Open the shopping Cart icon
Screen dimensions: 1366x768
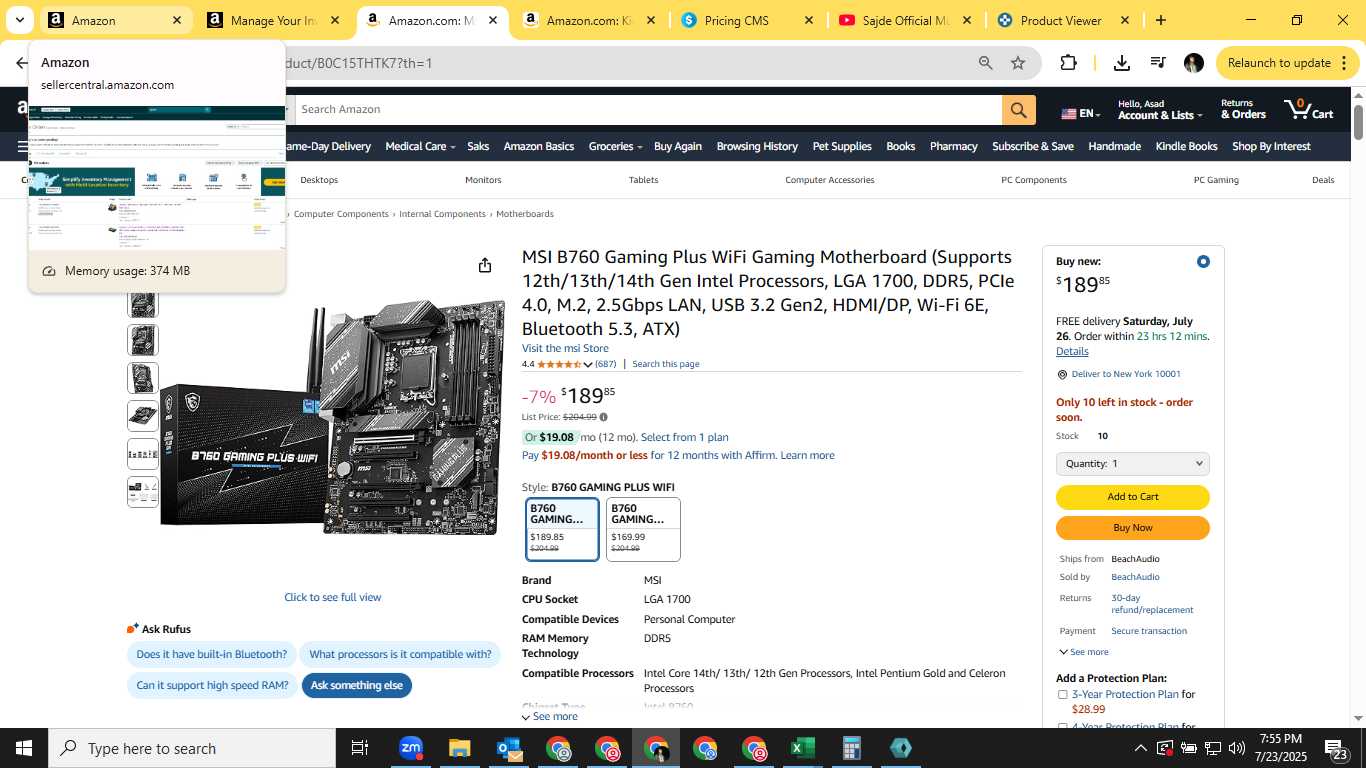pyautogui.click(x=1310, y=108)
